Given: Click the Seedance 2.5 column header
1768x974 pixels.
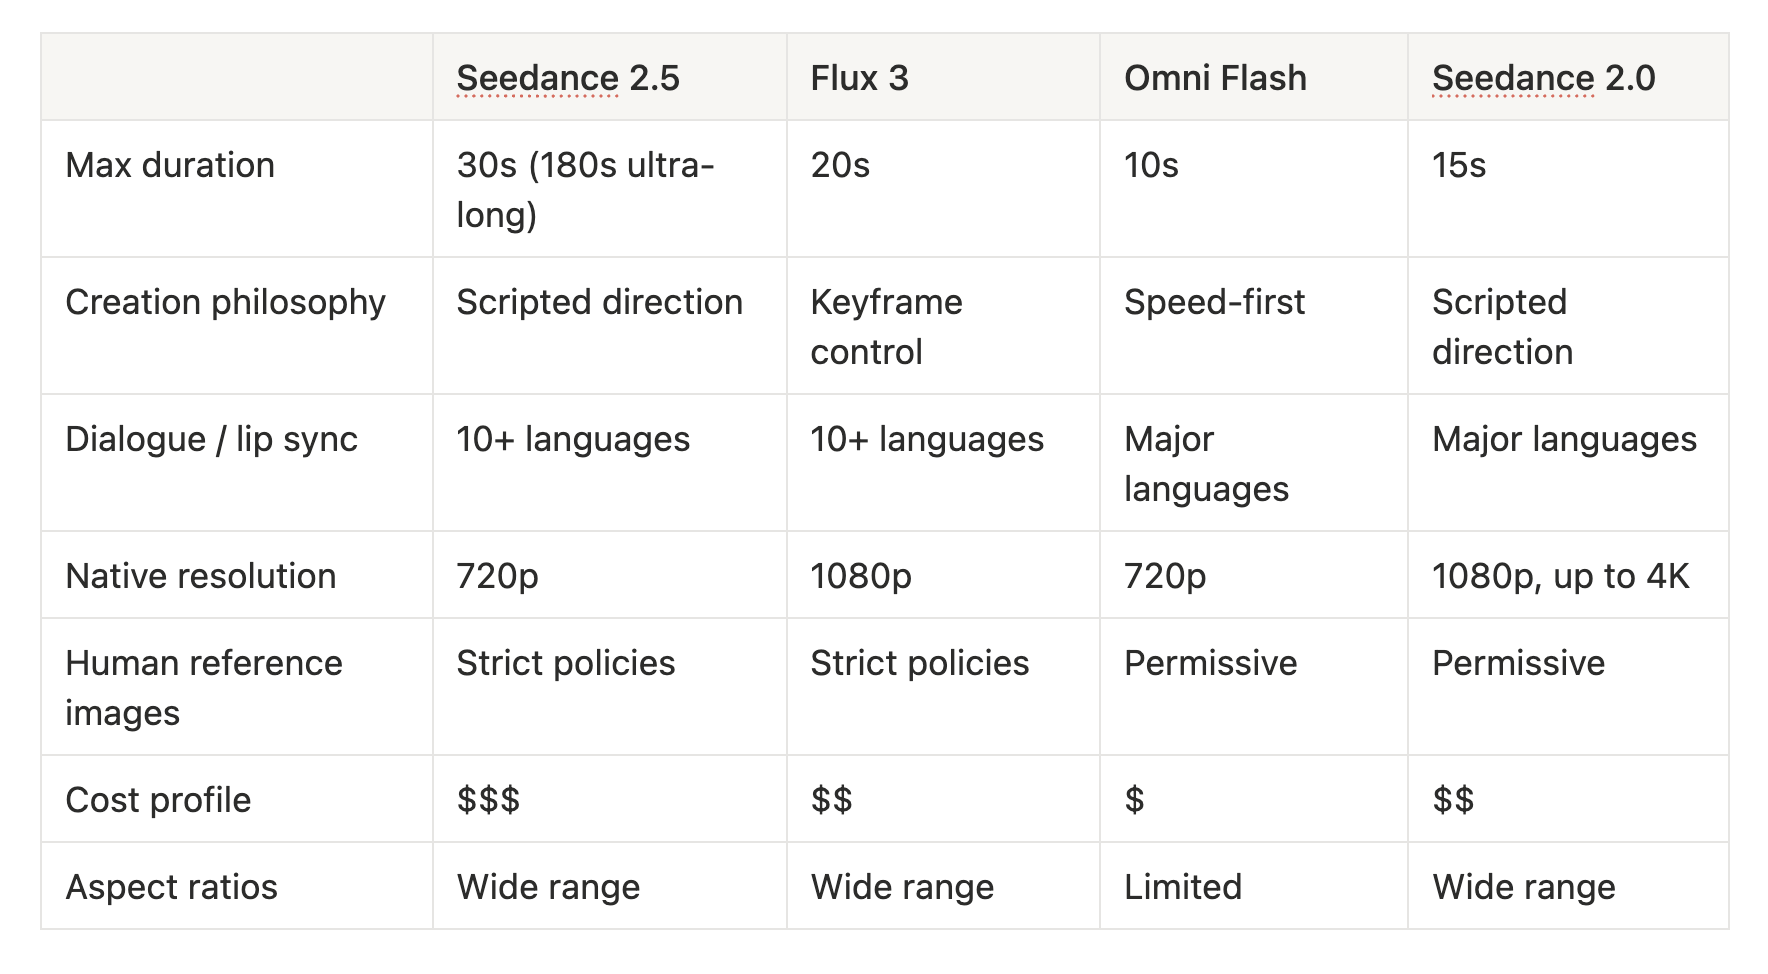Looking at the screenshot, I should click(610, 77).
